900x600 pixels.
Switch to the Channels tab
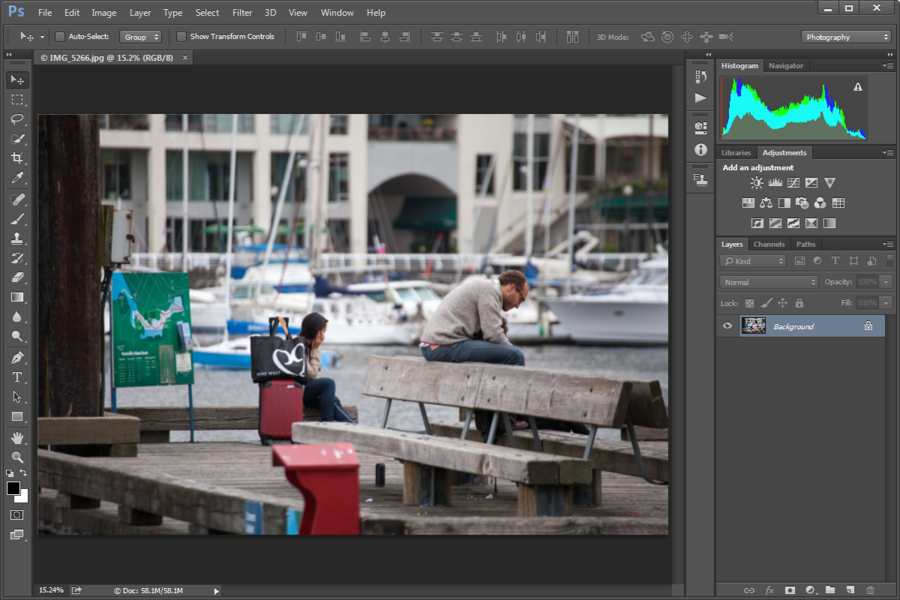point(768,244)
